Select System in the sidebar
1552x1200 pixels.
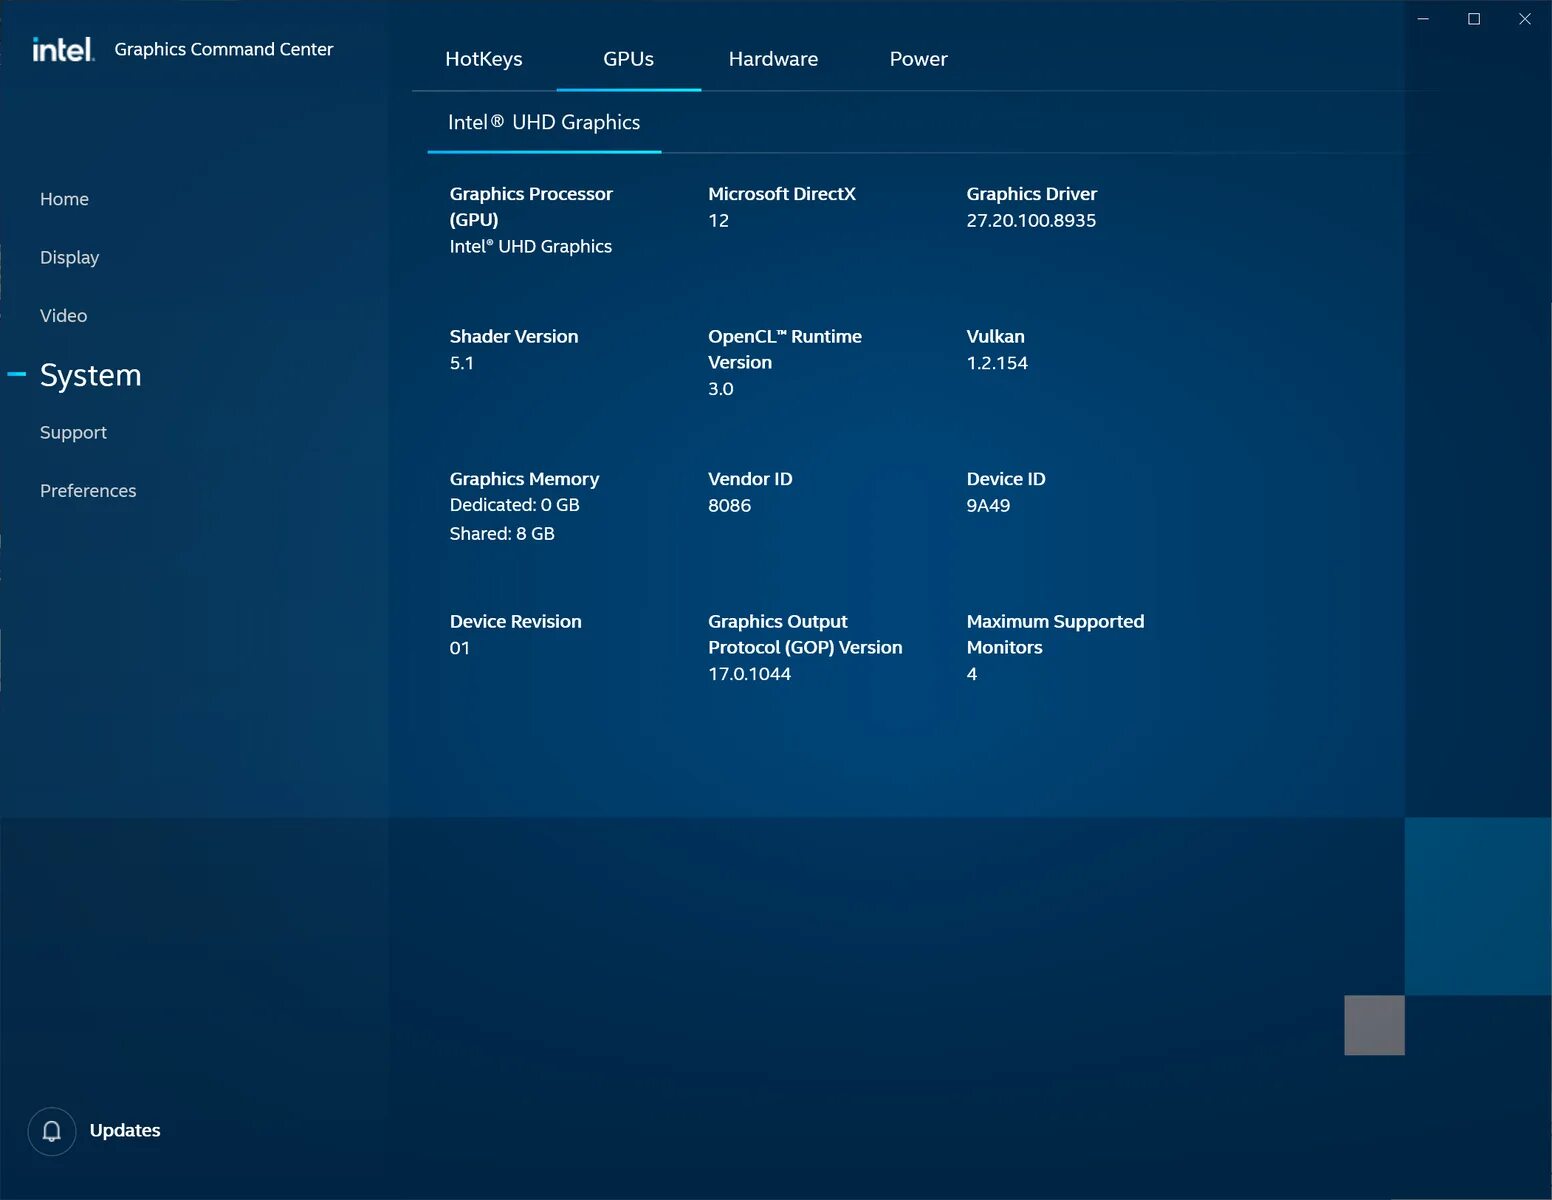coord(90,375)
